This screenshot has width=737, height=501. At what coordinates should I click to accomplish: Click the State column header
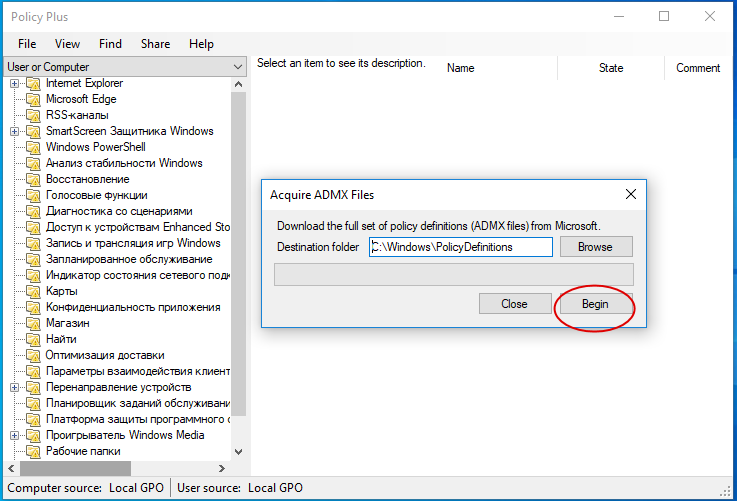[611, 68]
